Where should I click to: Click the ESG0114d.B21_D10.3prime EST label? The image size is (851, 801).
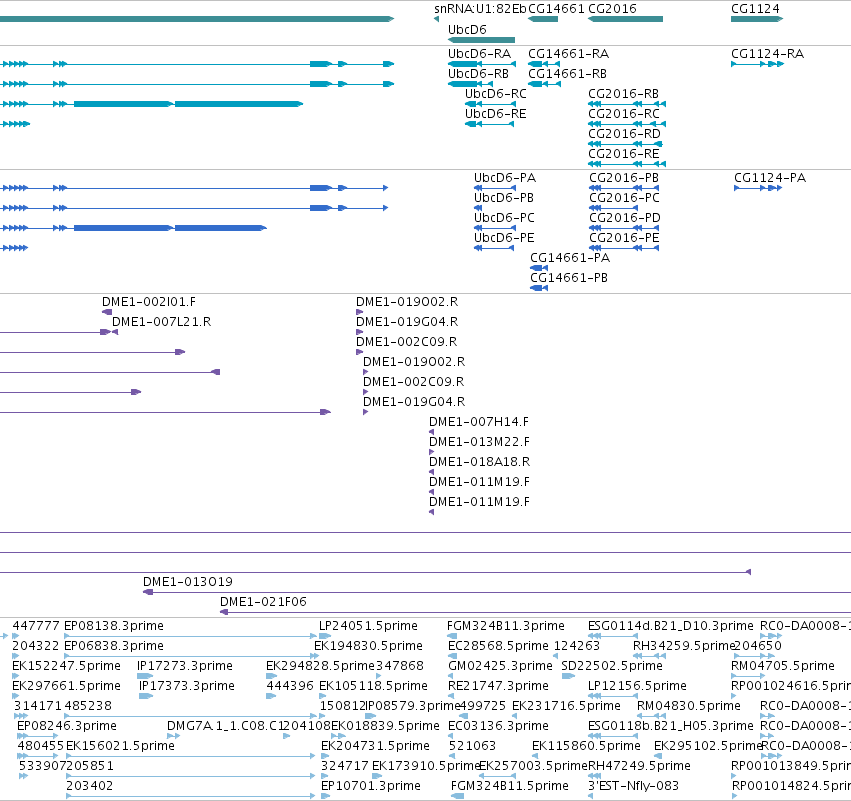click(671, 626)
